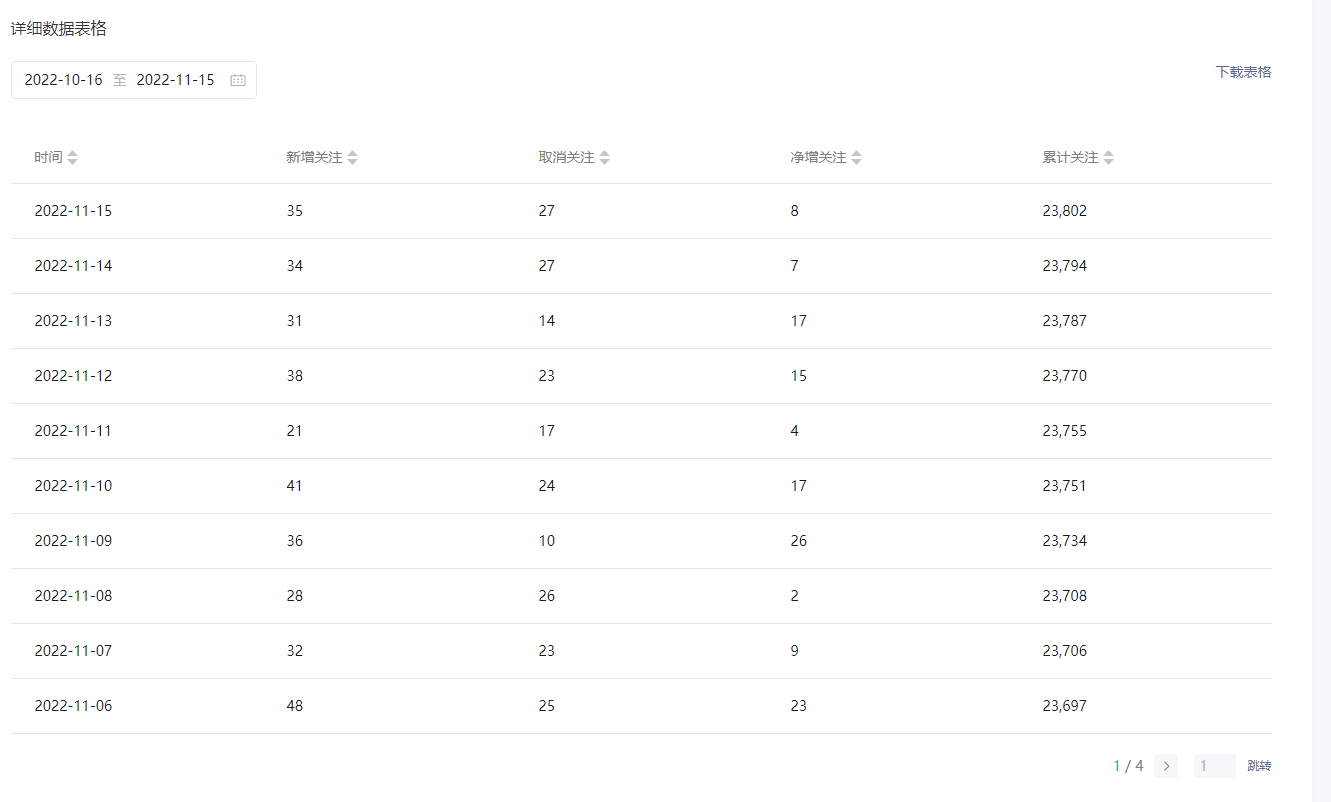Screen dimensions: 1331x802
Task: Sort by 累计关注 using its arrow icon
Action: coord(1108,158)
